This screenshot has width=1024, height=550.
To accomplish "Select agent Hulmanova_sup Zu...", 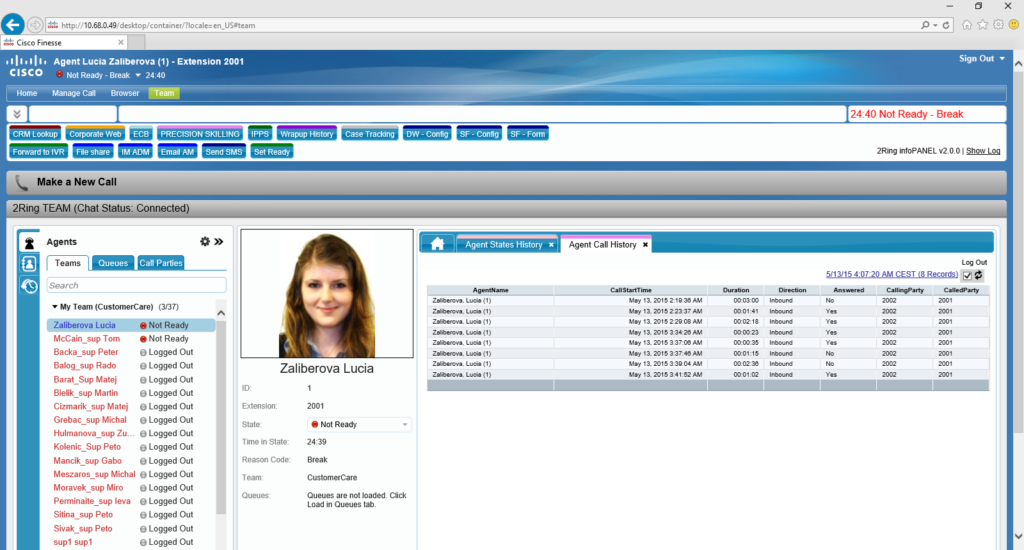I will tap(93, 433).
